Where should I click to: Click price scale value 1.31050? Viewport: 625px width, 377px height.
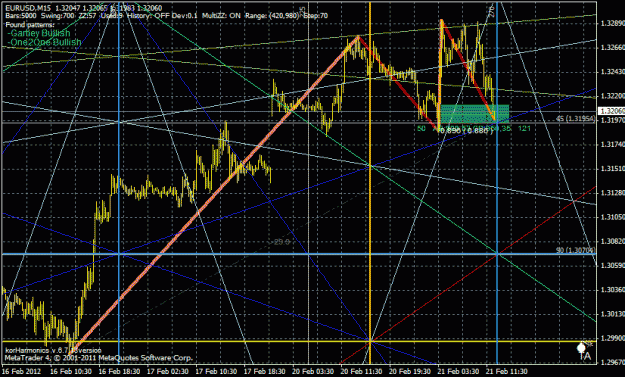[613, 217]
